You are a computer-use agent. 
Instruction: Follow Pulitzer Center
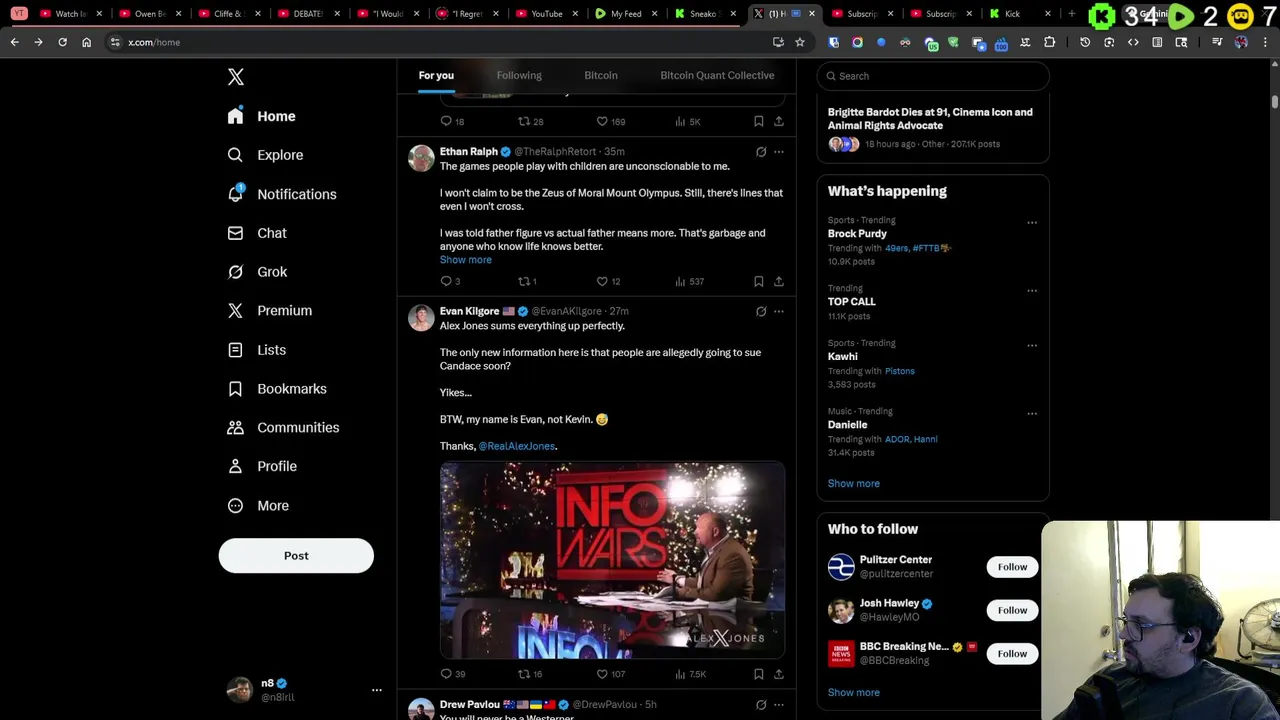[x=1012, y=567]
